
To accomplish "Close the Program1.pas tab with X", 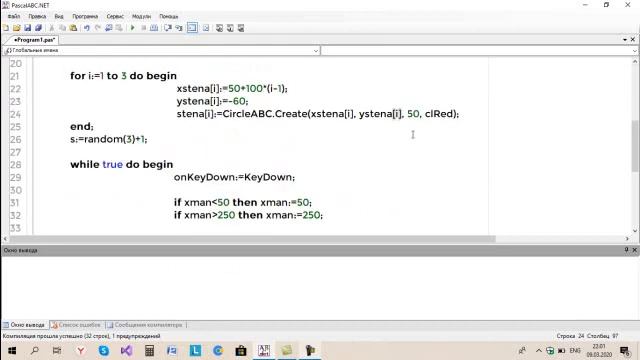I will coord(633,40).
